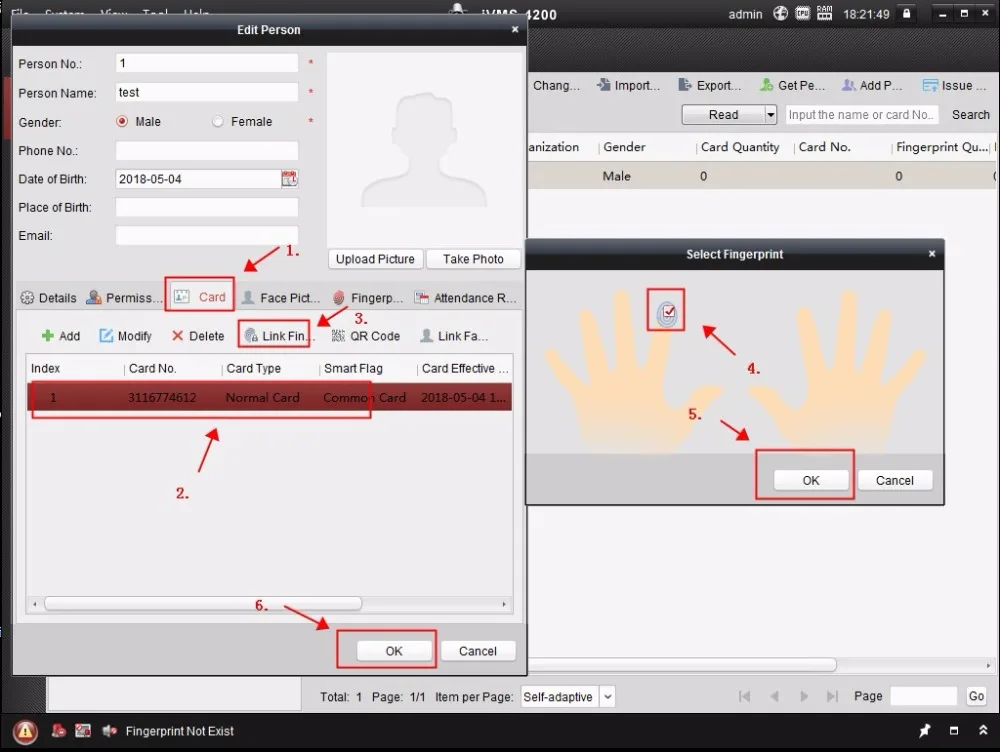Click the Phone No. input field
The width and height of the screenshot is (1000, 752).
click(207, 151)
